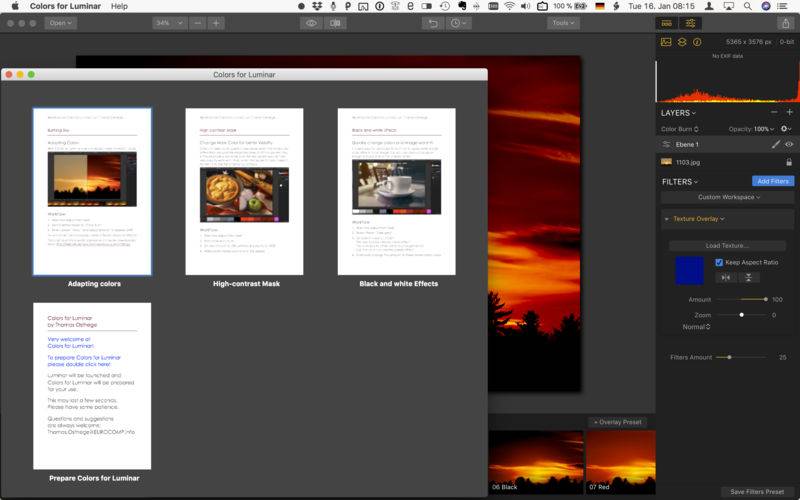This screenshot has height=500, width=800.
Task: Select the 1103.jpg base layer
Action: tap(728, 162)
